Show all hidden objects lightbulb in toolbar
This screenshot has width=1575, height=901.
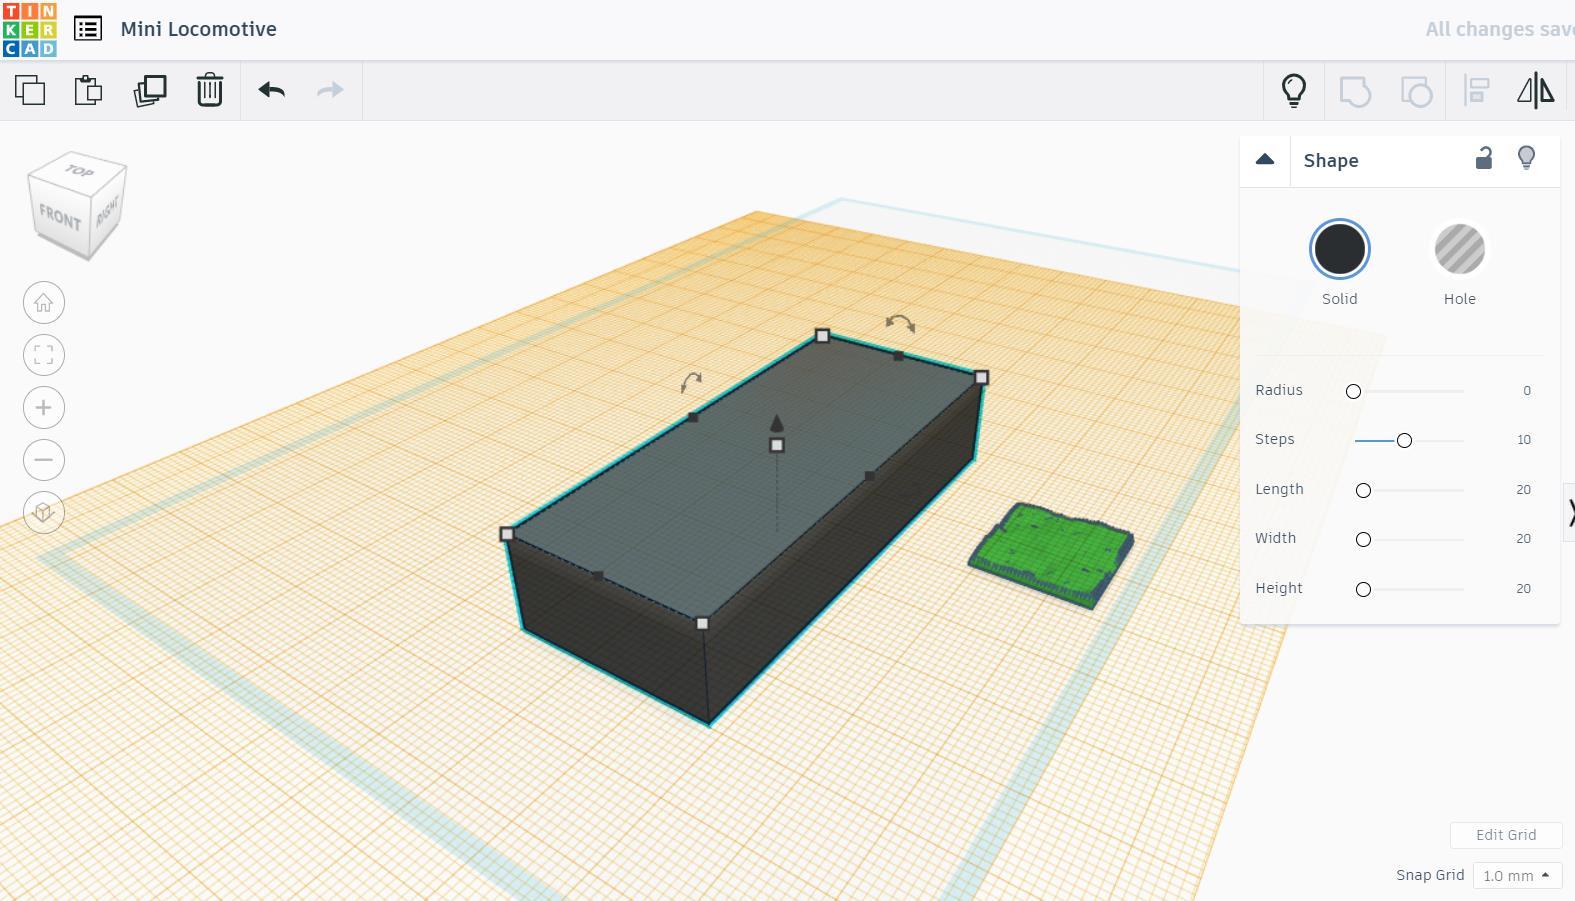coord(1294,90)
